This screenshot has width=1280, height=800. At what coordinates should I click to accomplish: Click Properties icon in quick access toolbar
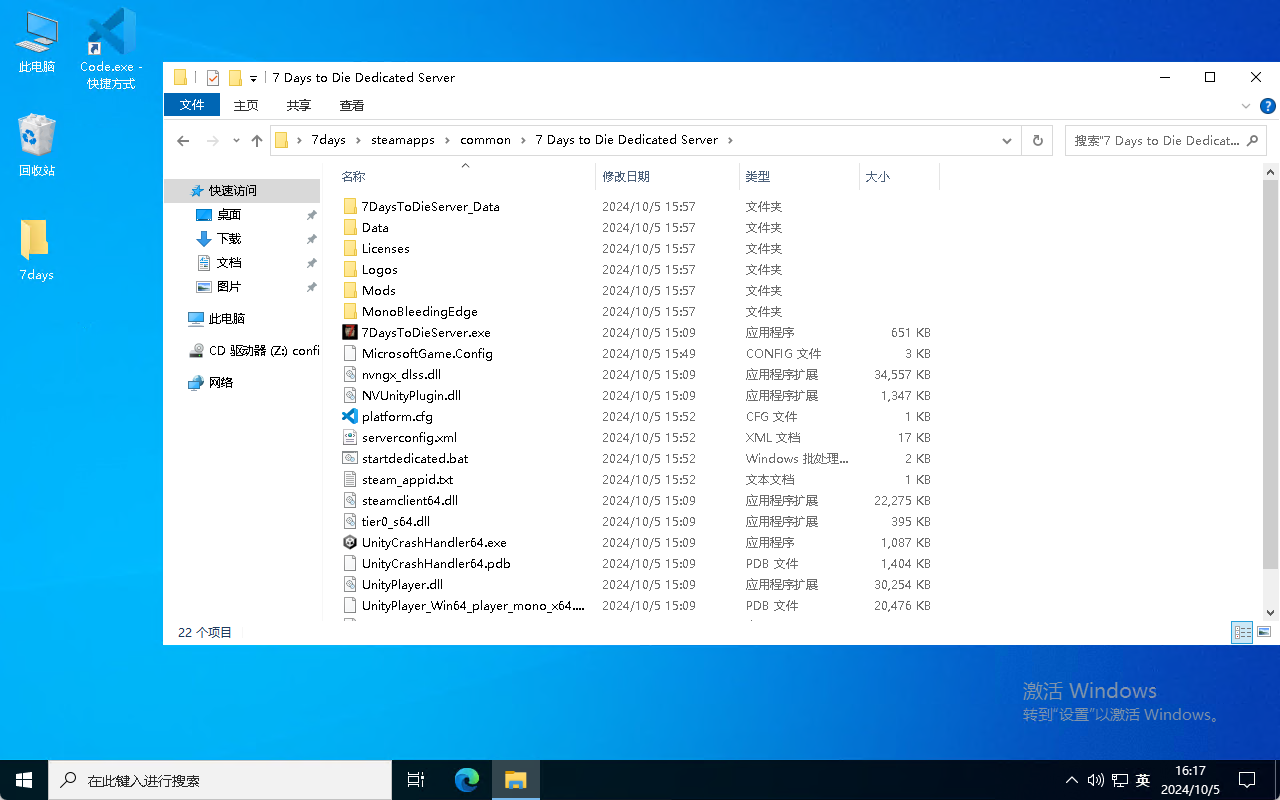tap(213, 77)
